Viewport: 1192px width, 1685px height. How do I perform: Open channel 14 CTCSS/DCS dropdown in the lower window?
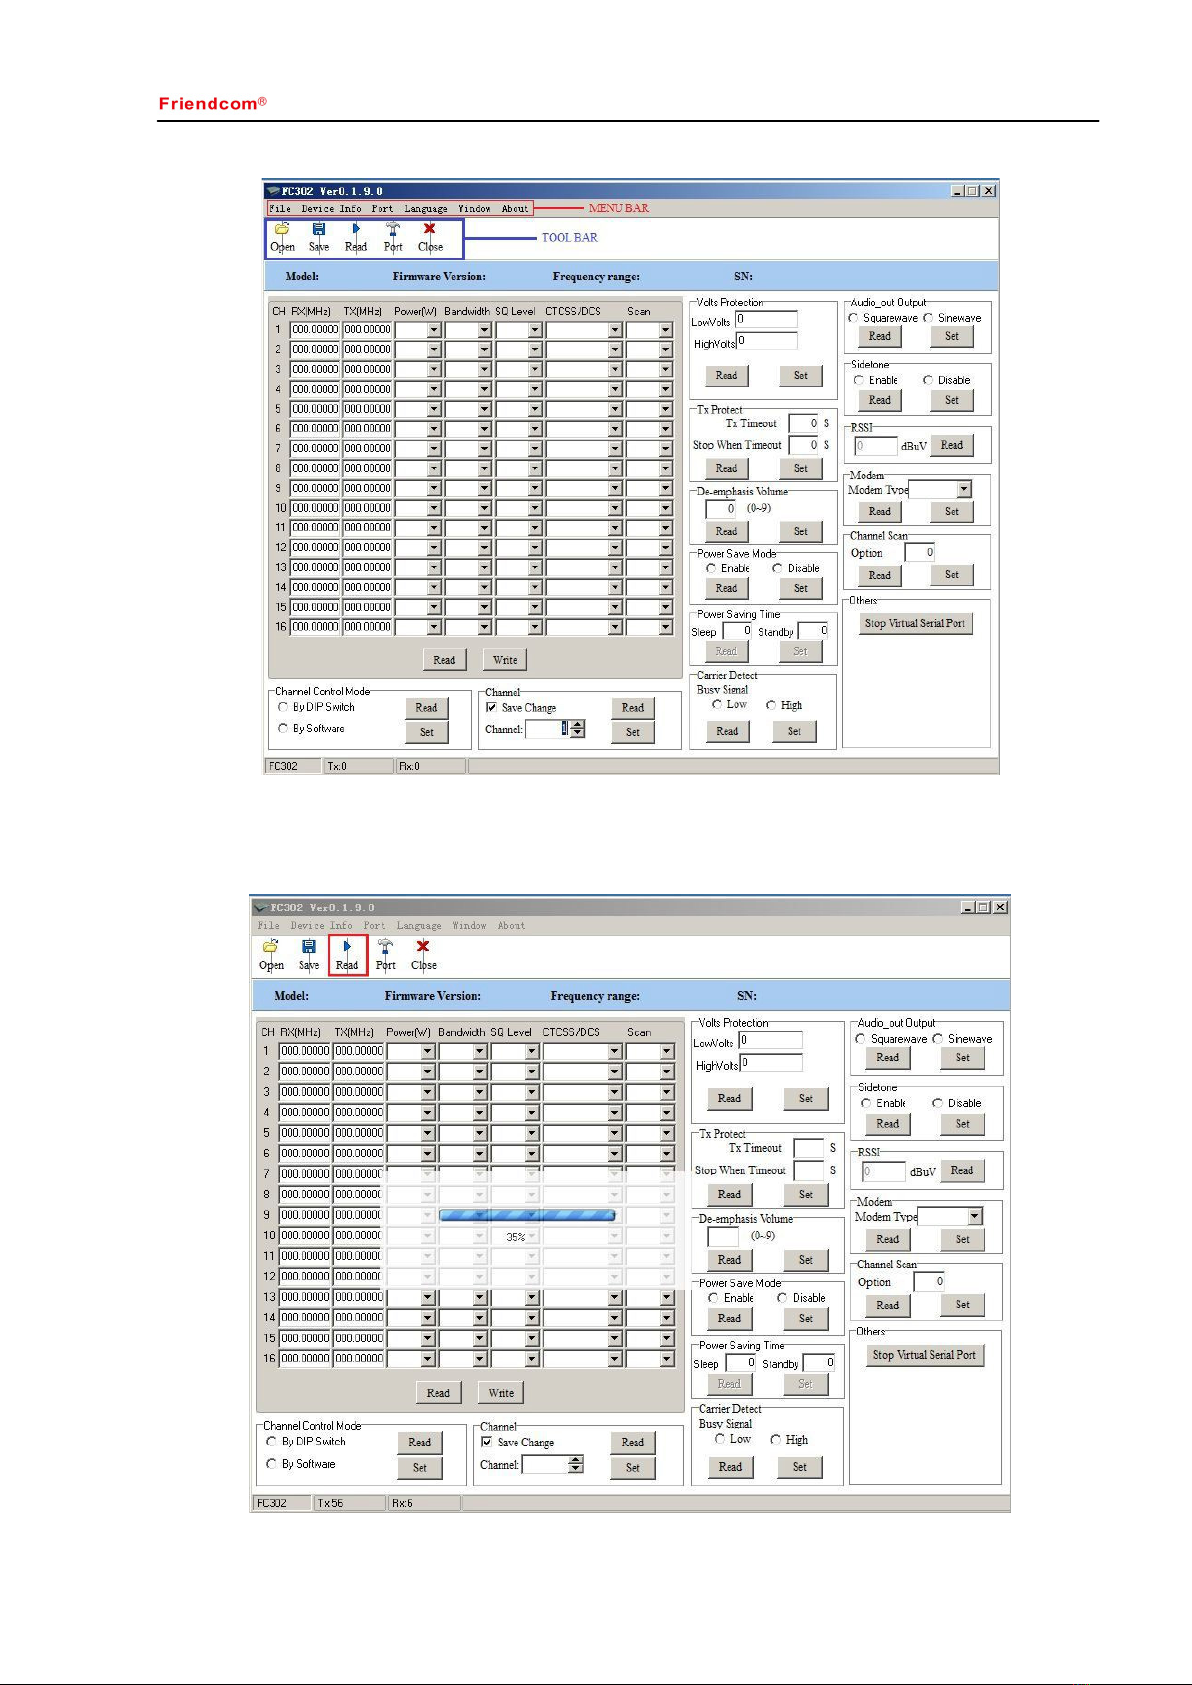pyautogui.click(x=615, y=1318)
